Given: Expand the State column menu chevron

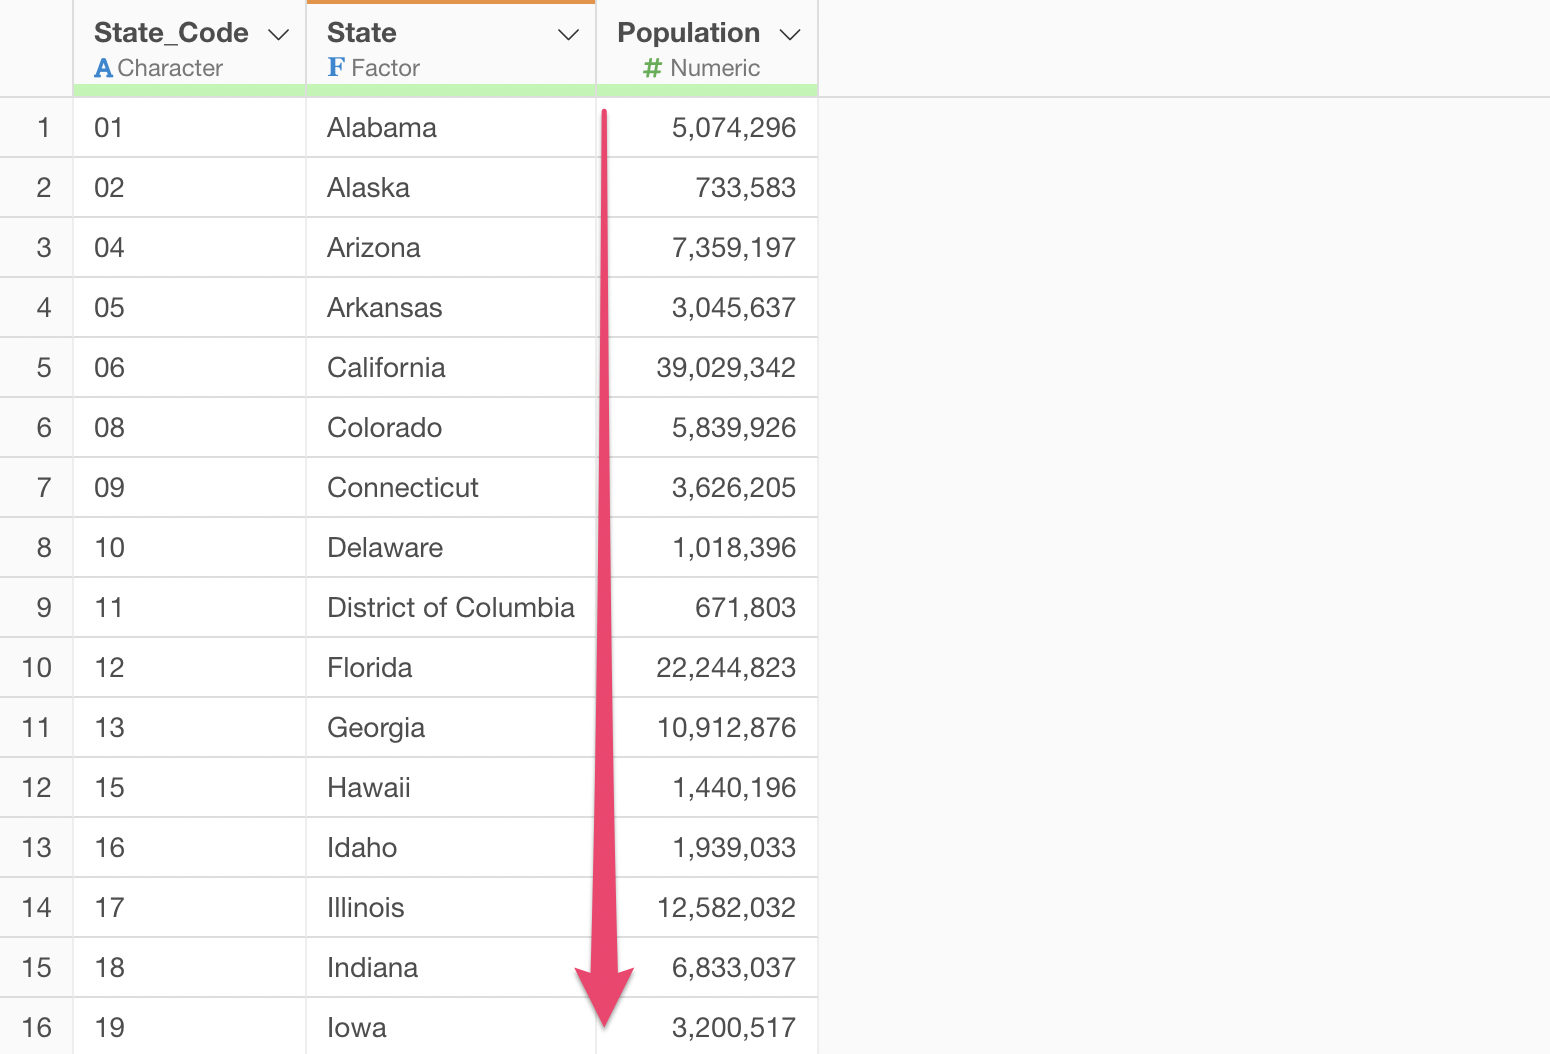Looking at the screenshot, I should 568,35.
